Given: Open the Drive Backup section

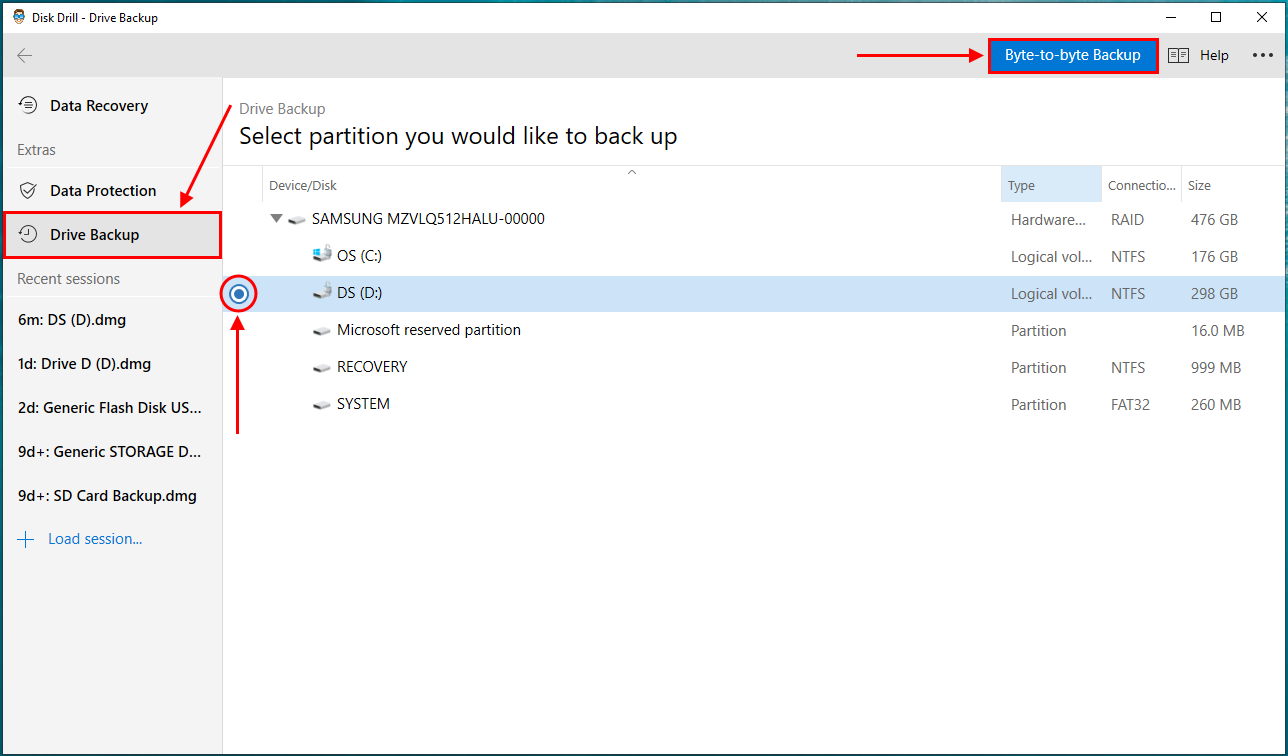Looking at the screenshot, I should tap(112, 234).
